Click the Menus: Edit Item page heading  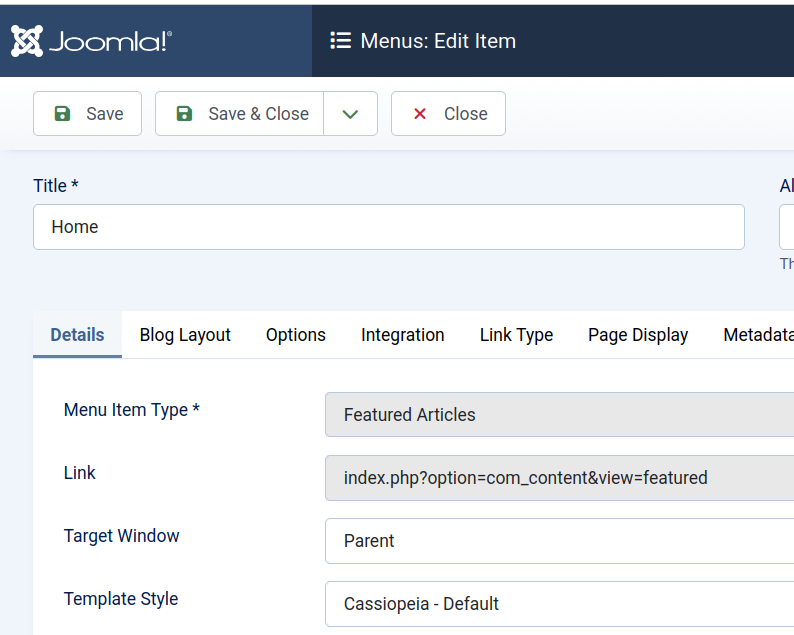tap(438, 41)
